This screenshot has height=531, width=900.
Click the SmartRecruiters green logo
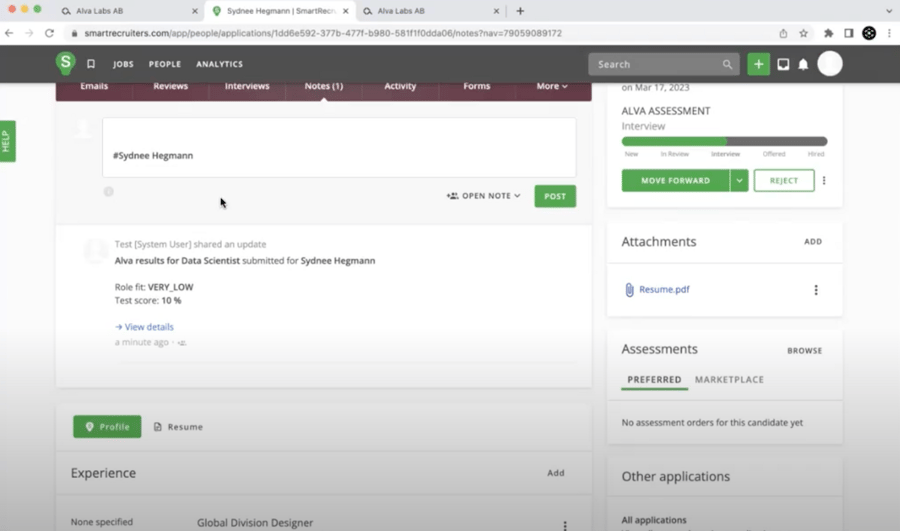coord(65,63)
